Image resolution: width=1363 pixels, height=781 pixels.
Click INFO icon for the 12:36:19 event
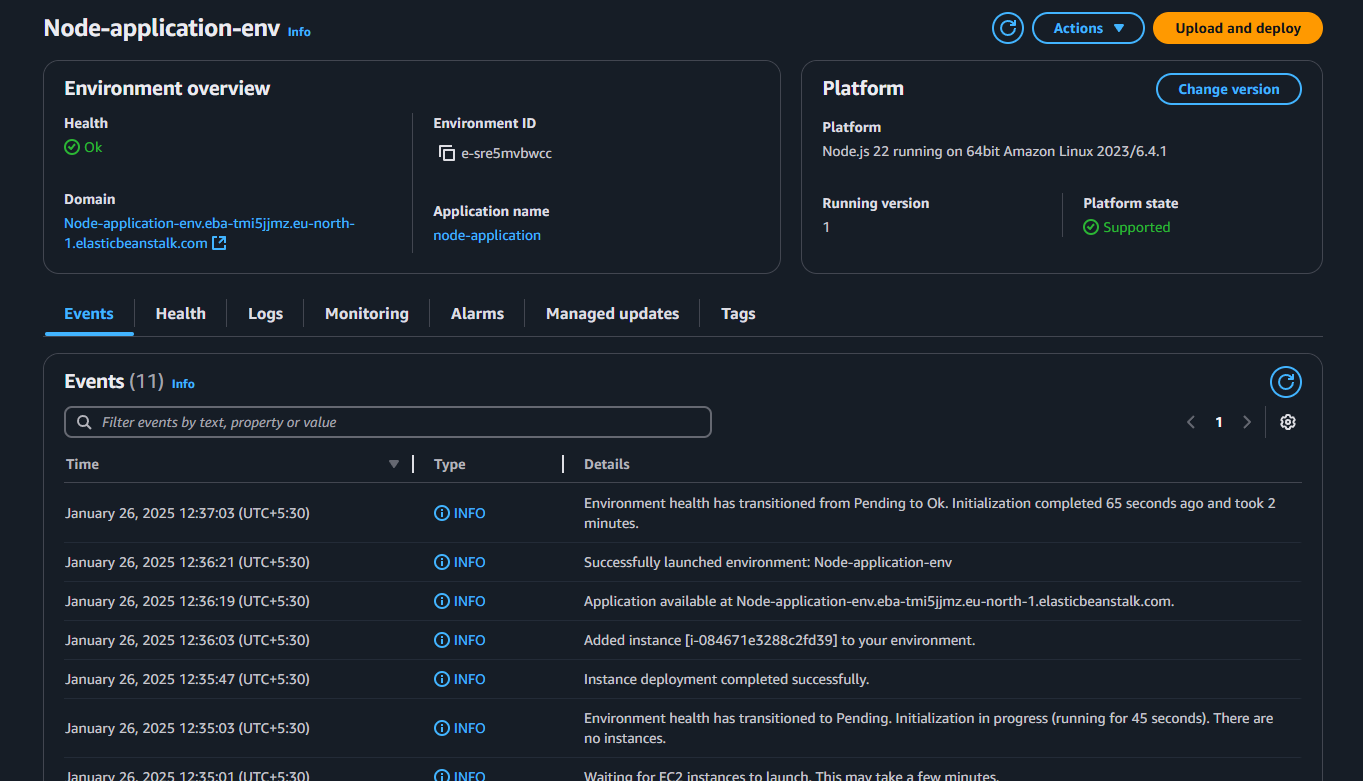coord(441,601)
